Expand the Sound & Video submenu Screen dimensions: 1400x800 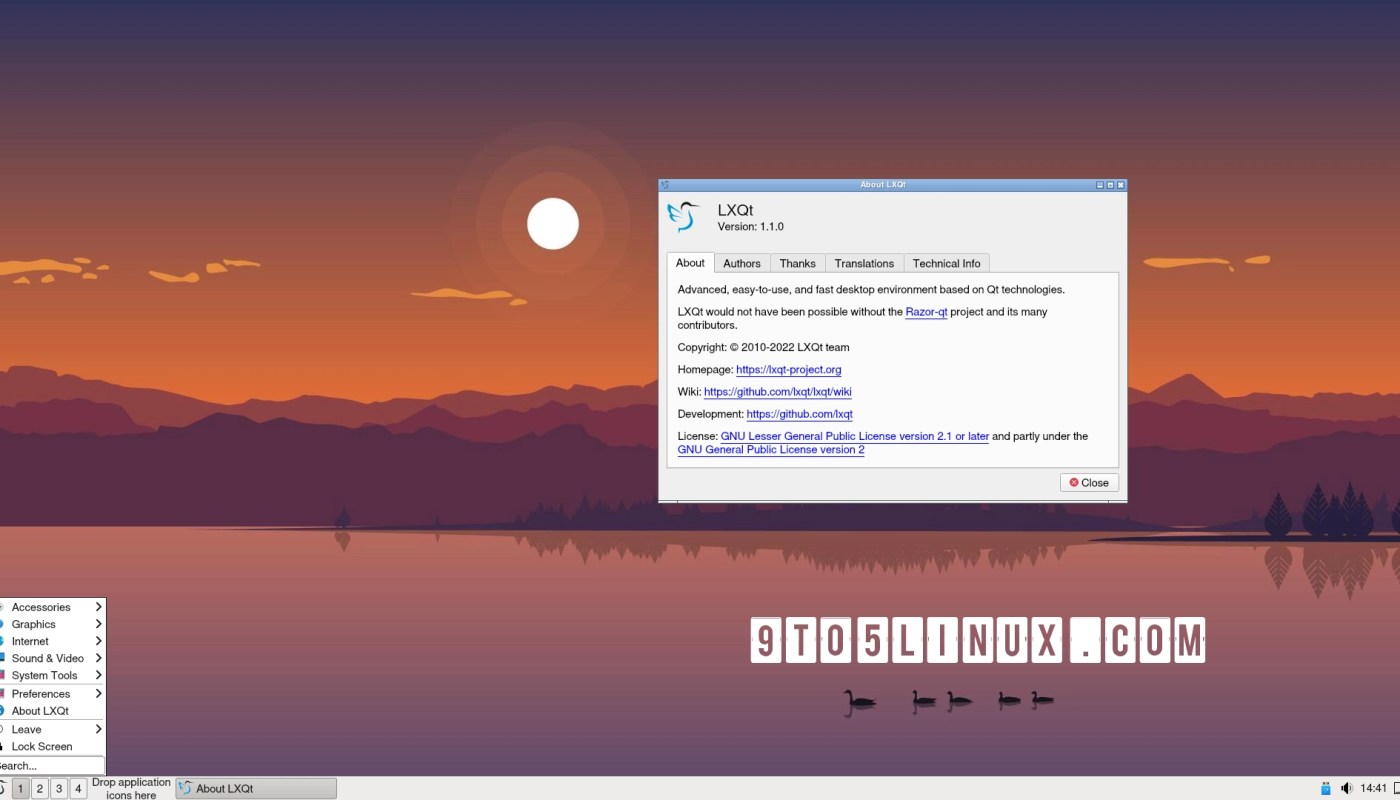[52, 658]
